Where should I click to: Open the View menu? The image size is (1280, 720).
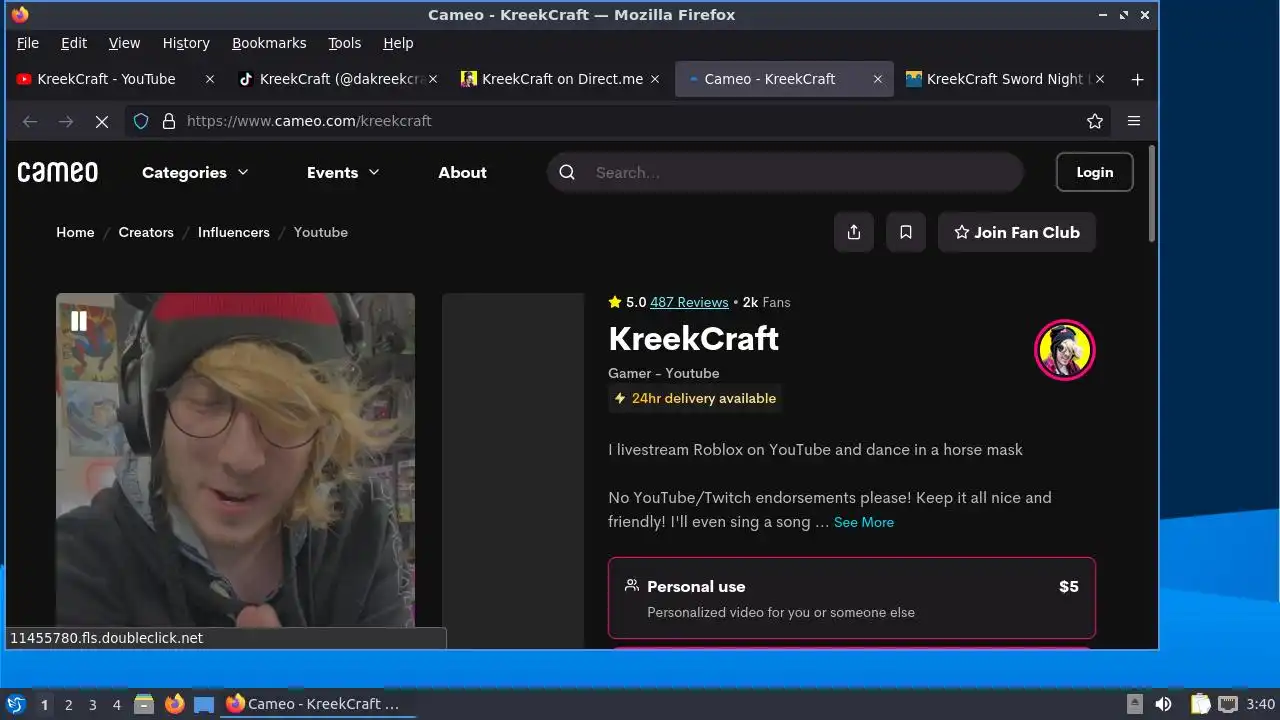point(124,43)
